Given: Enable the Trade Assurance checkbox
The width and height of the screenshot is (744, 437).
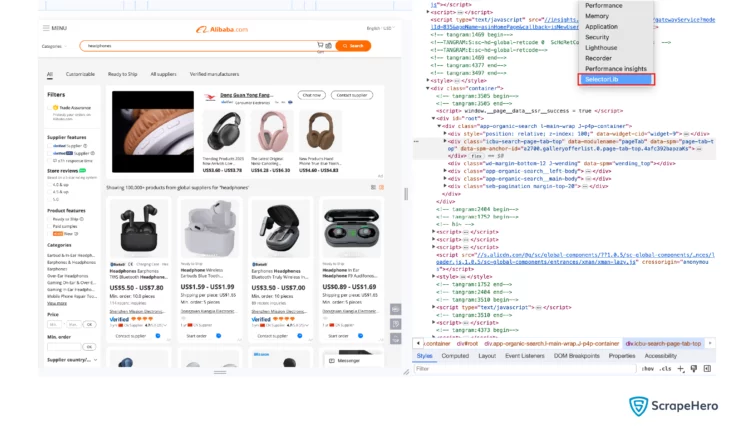Looking at the screenshot, I should 49,108.
